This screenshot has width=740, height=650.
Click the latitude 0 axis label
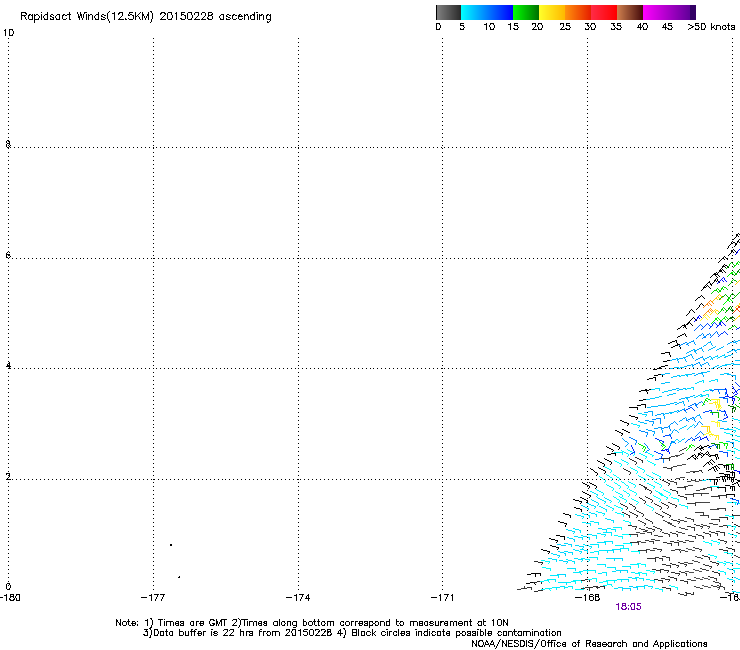(x=8, y=587)
